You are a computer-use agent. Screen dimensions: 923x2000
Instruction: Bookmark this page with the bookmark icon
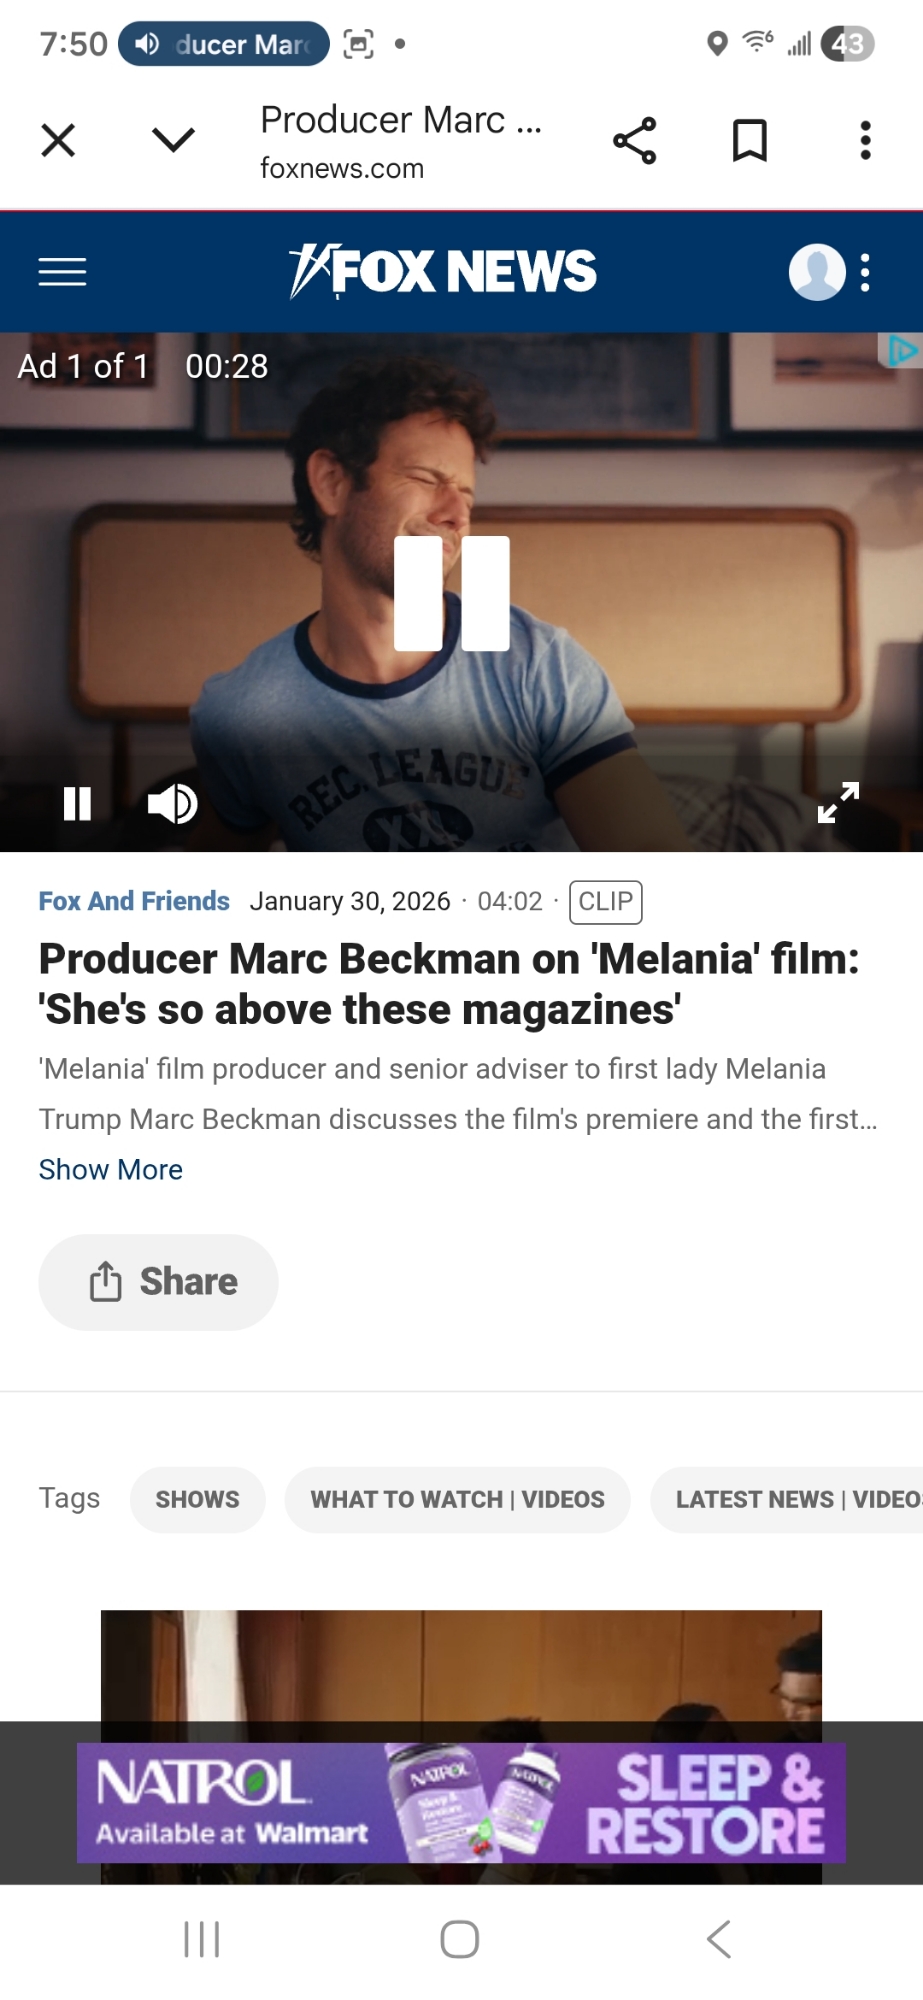750,140
